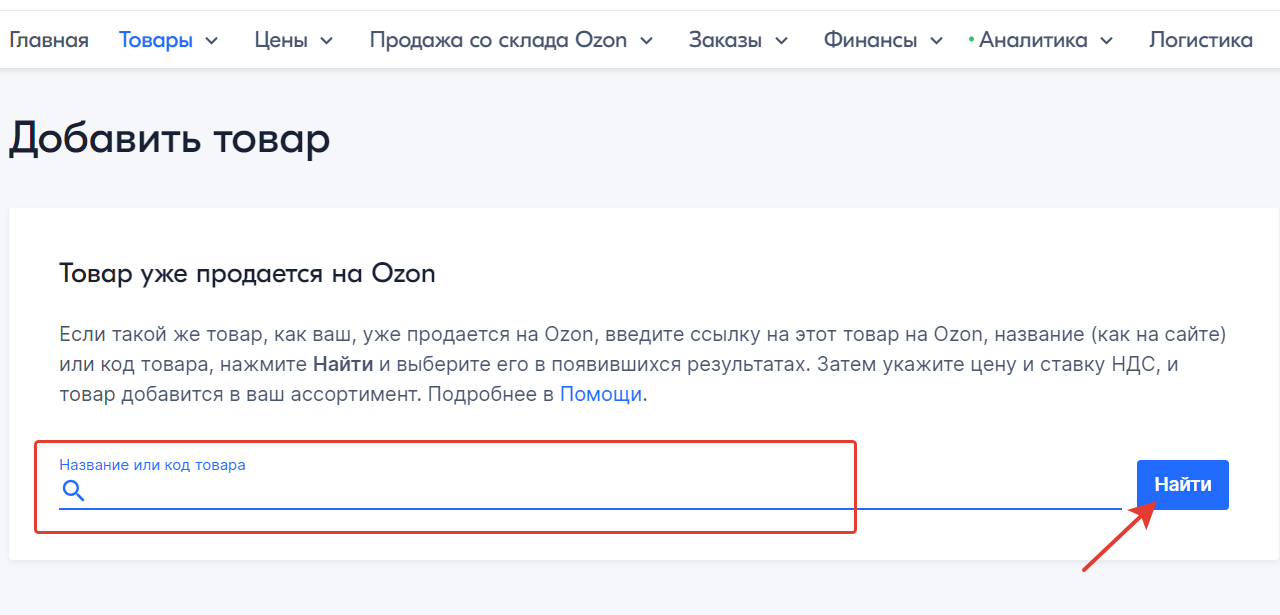Go to the Главная menu item

coord(49,40)
